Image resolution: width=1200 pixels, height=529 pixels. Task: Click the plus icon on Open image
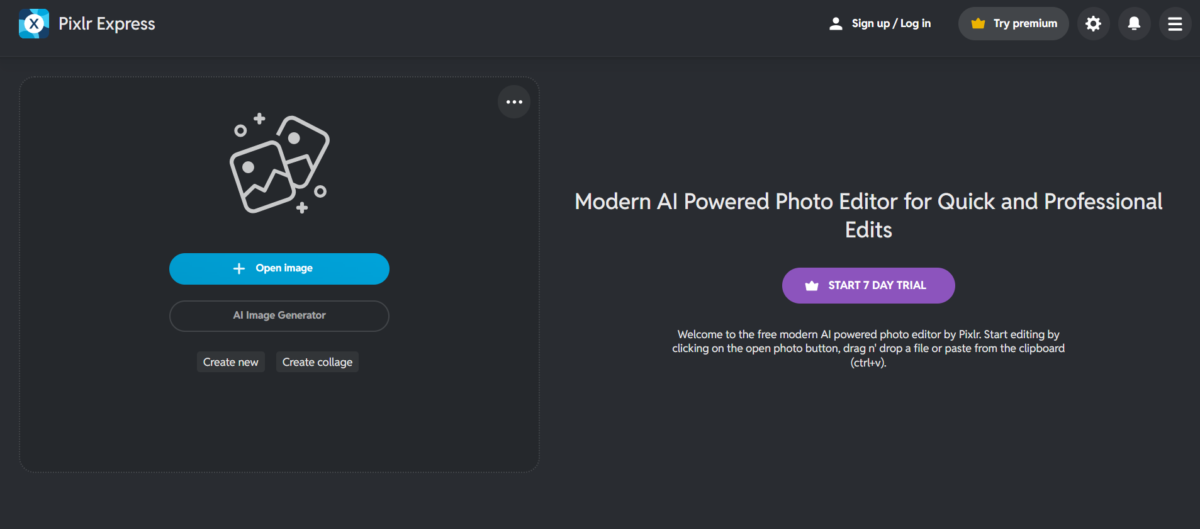point(239,269)
